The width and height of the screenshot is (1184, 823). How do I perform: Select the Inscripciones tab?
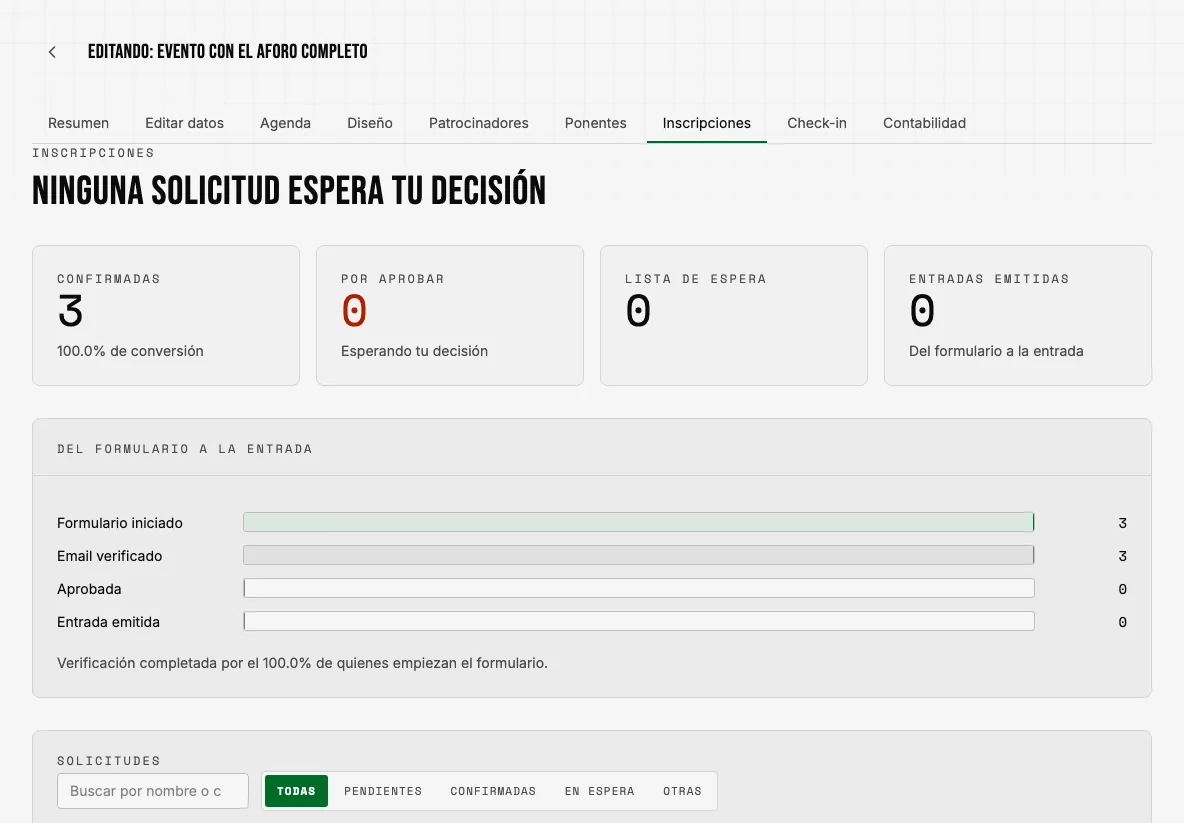point(707,123)
